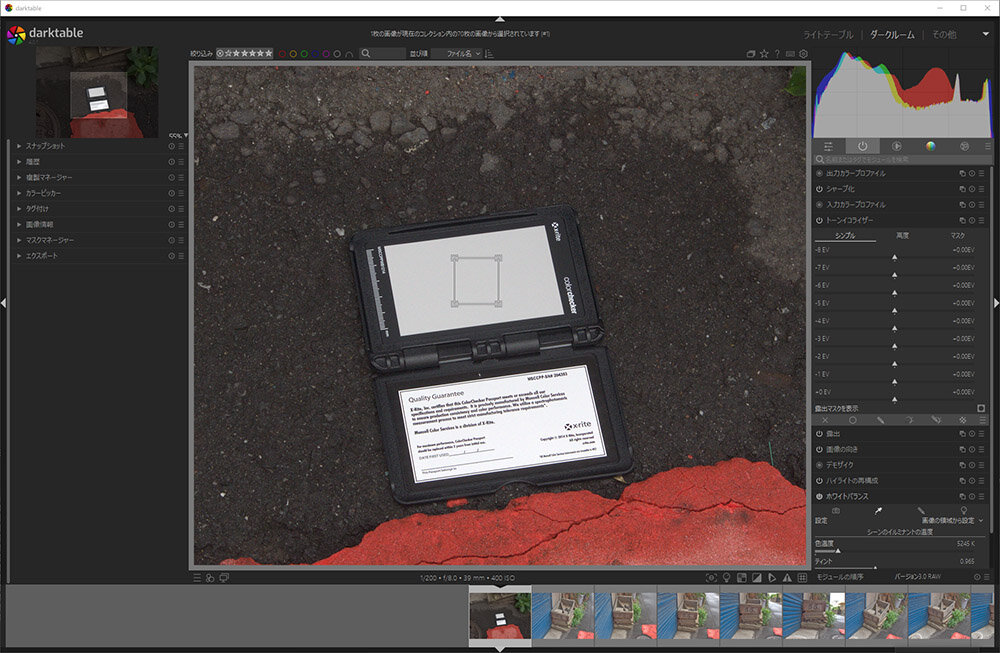Open the second window display icon

[224, 578]
